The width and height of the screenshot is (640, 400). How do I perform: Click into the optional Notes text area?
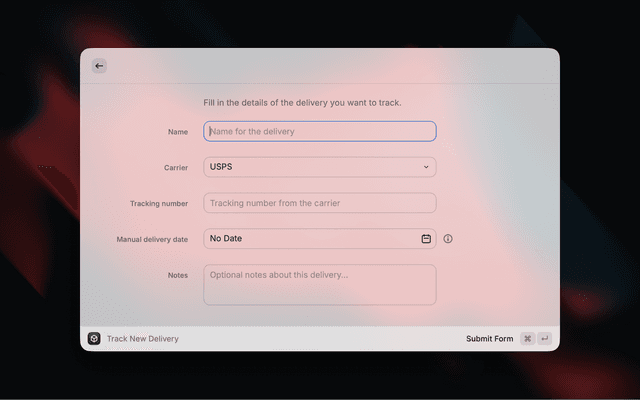[320, 284]
